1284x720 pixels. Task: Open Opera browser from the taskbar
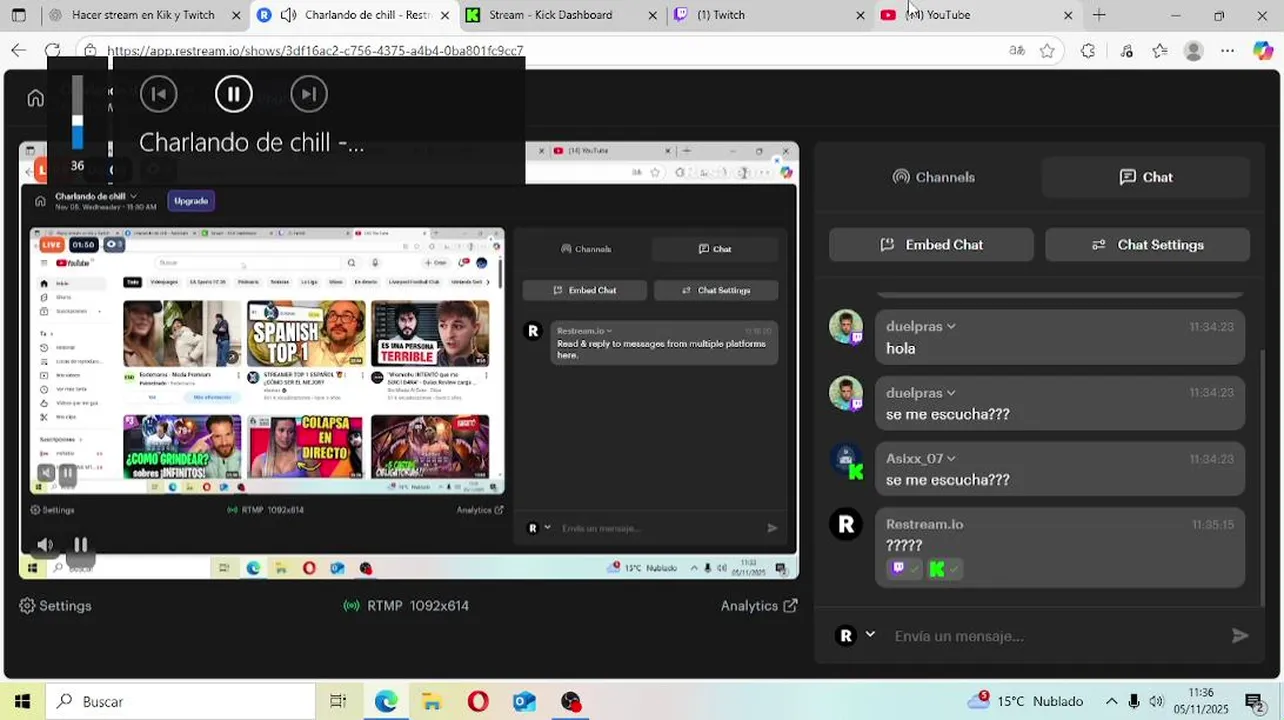click(x=478, y=701)
